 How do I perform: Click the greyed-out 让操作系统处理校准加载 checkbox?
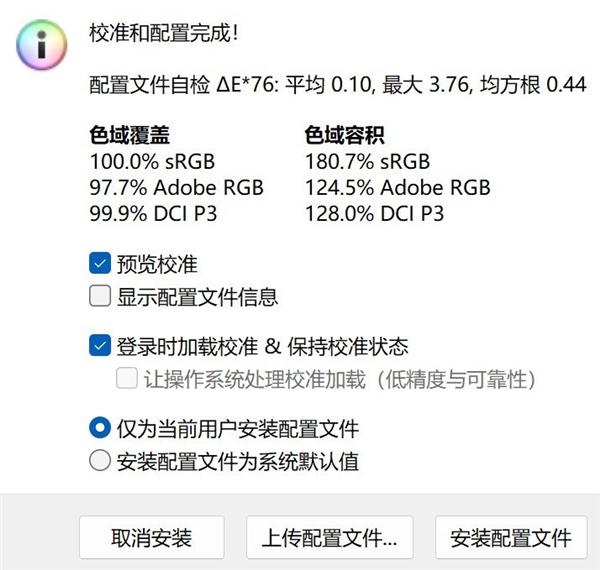(127, 379)
